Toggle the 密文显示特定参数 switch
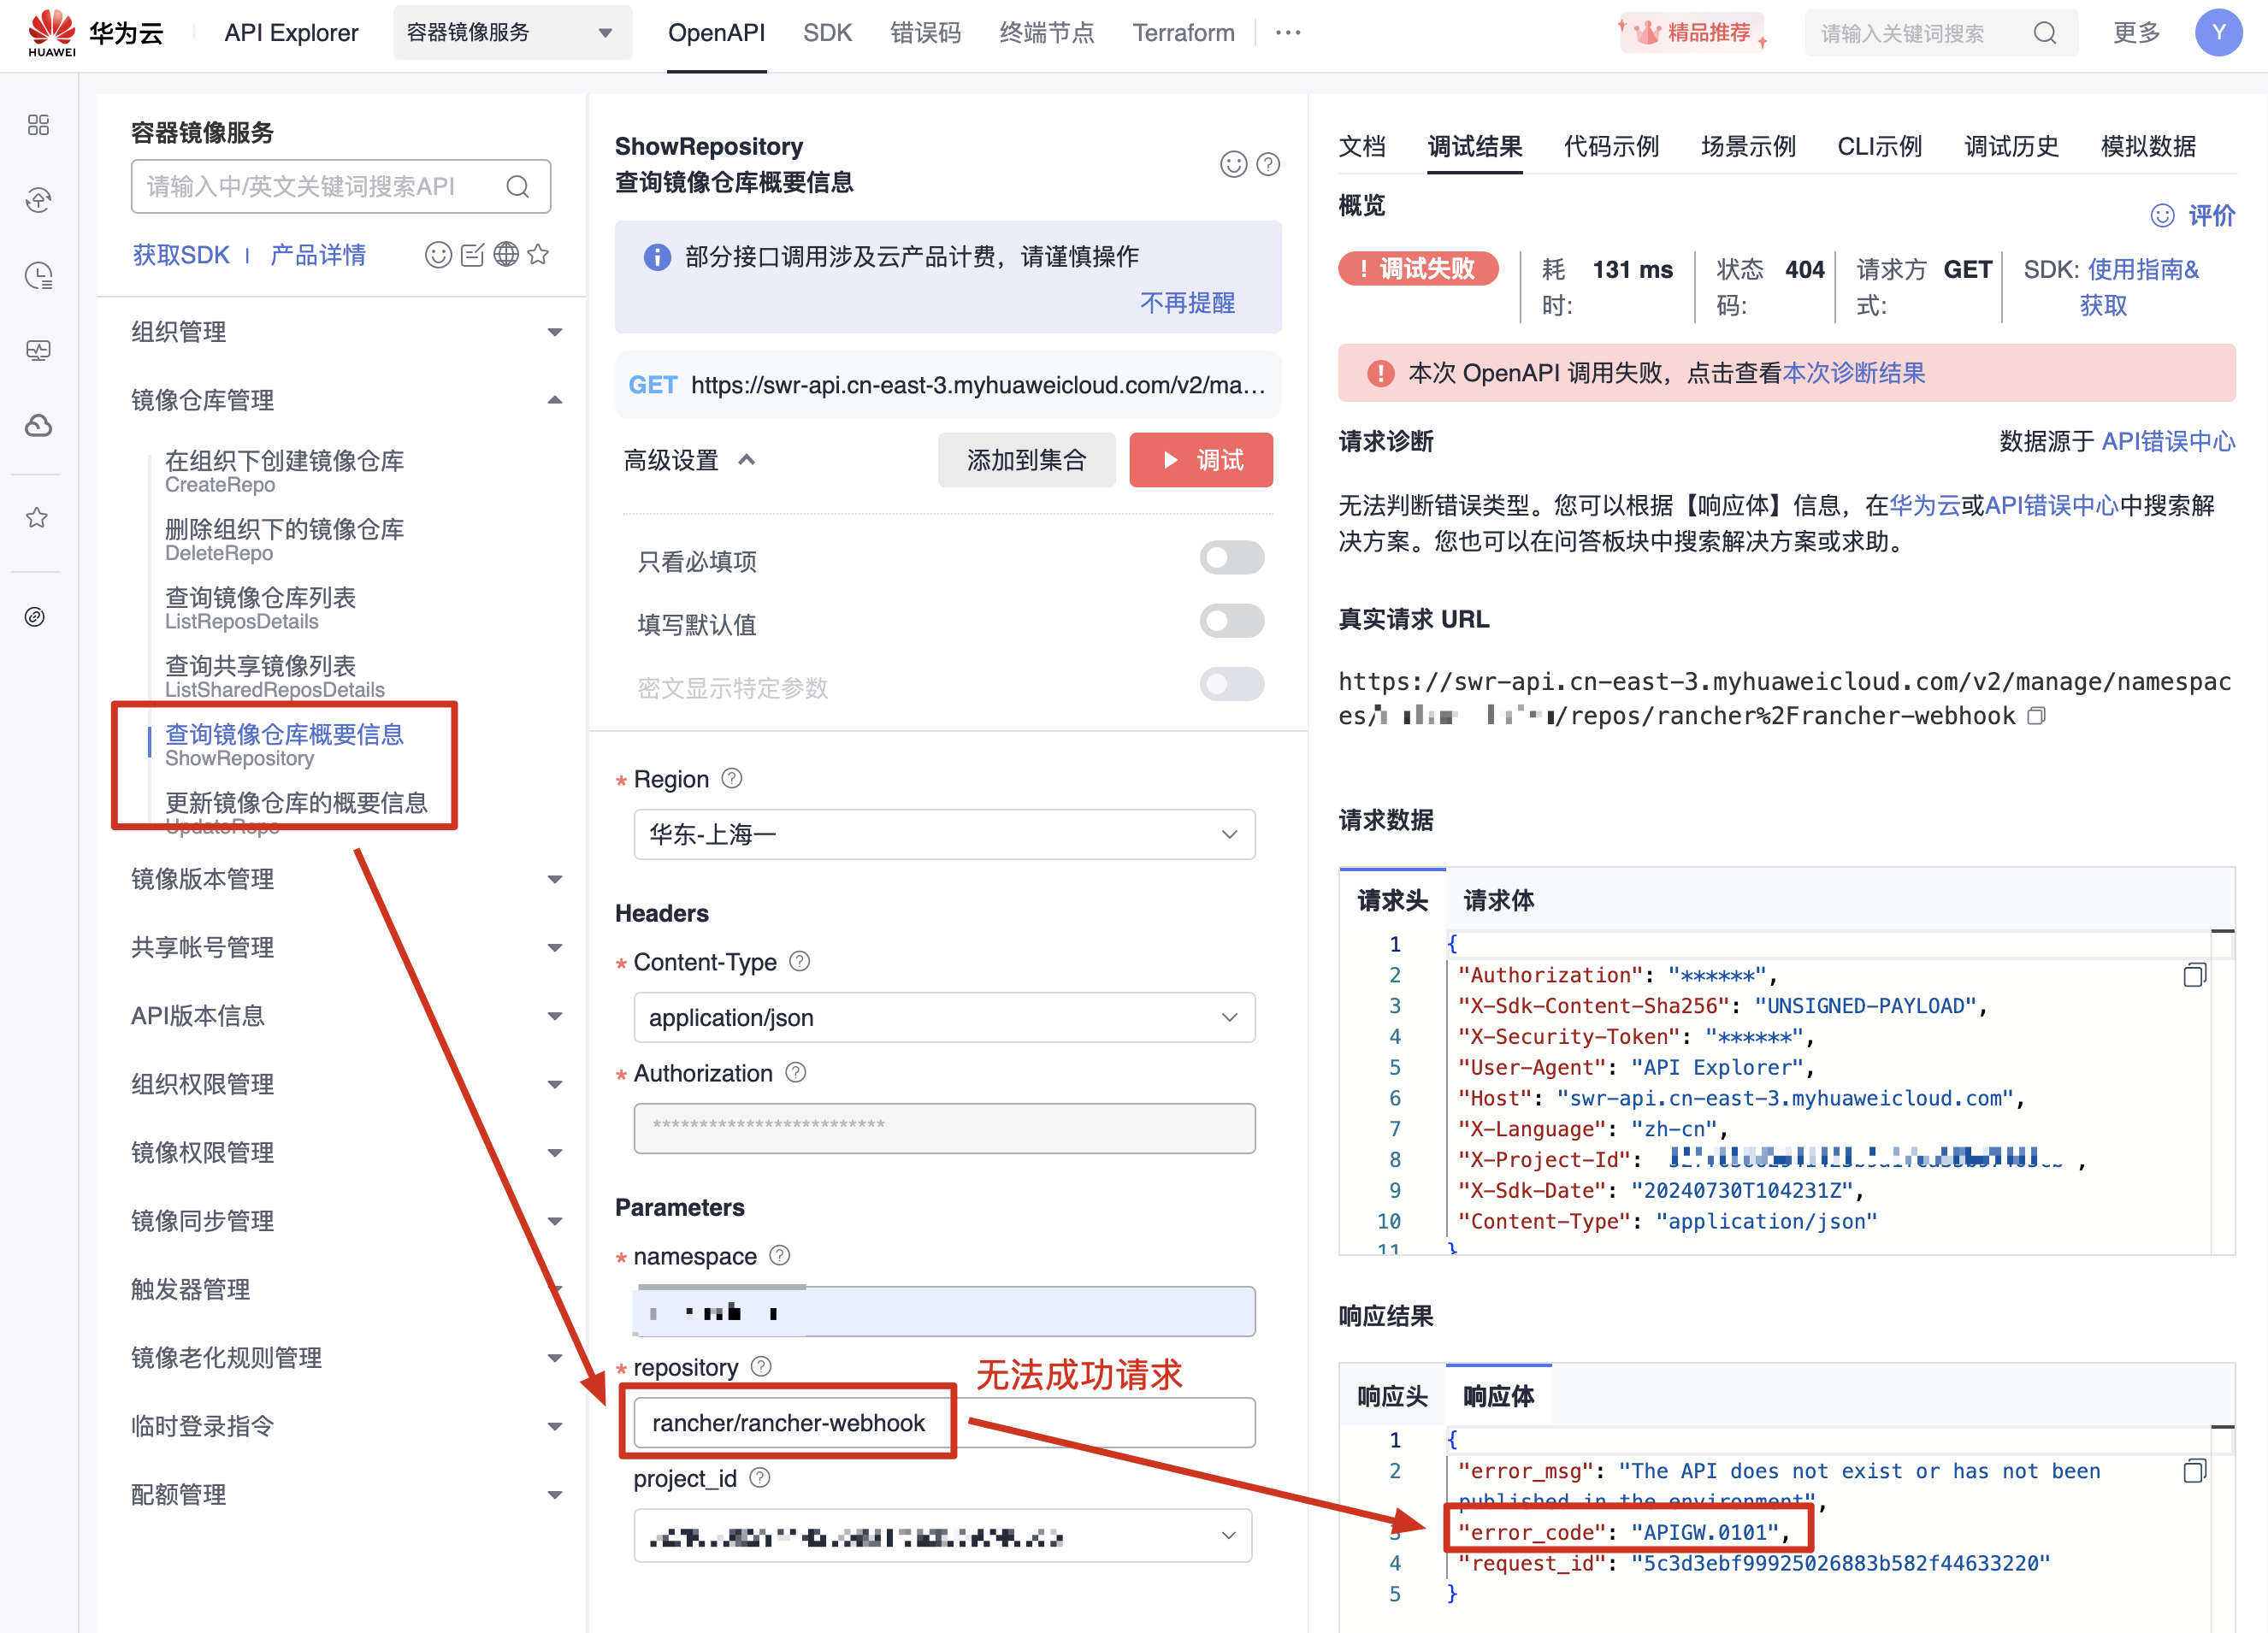The image size is (2268, 1633). pos(1231,684)
